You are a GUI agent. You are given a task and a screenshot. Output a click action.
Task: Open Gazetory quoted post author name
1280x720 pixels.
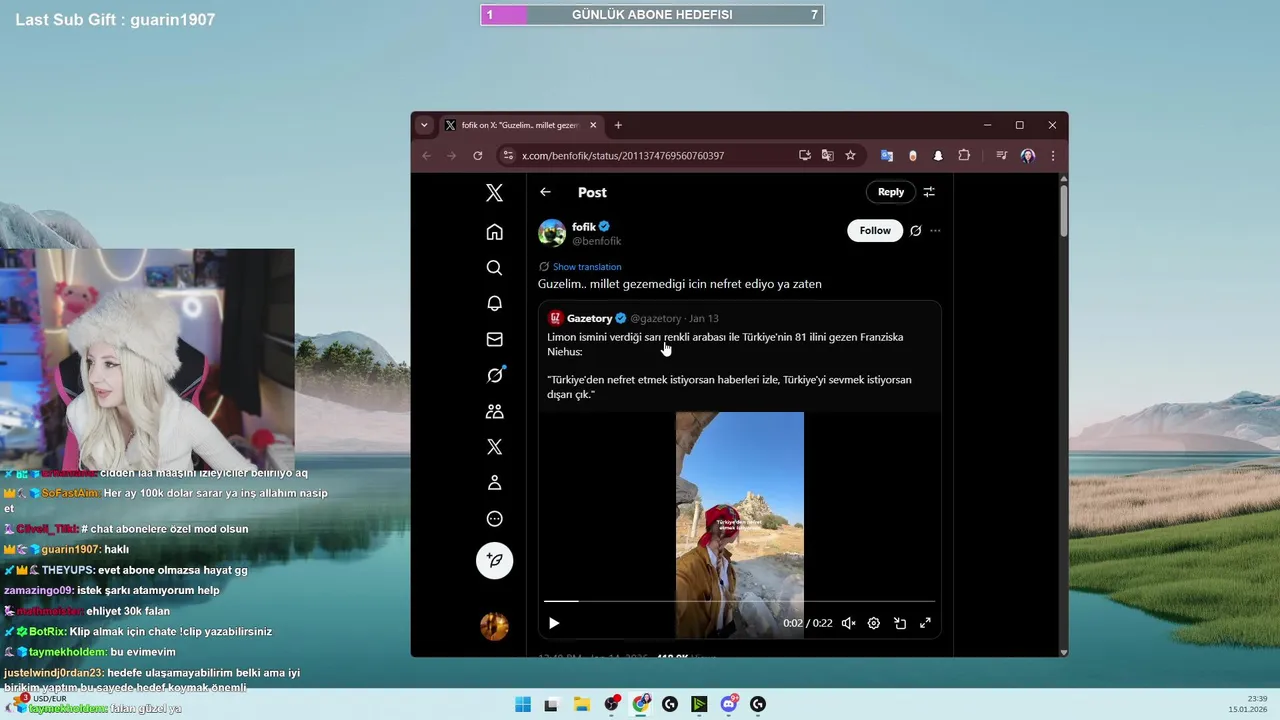[x=589, y=318]
